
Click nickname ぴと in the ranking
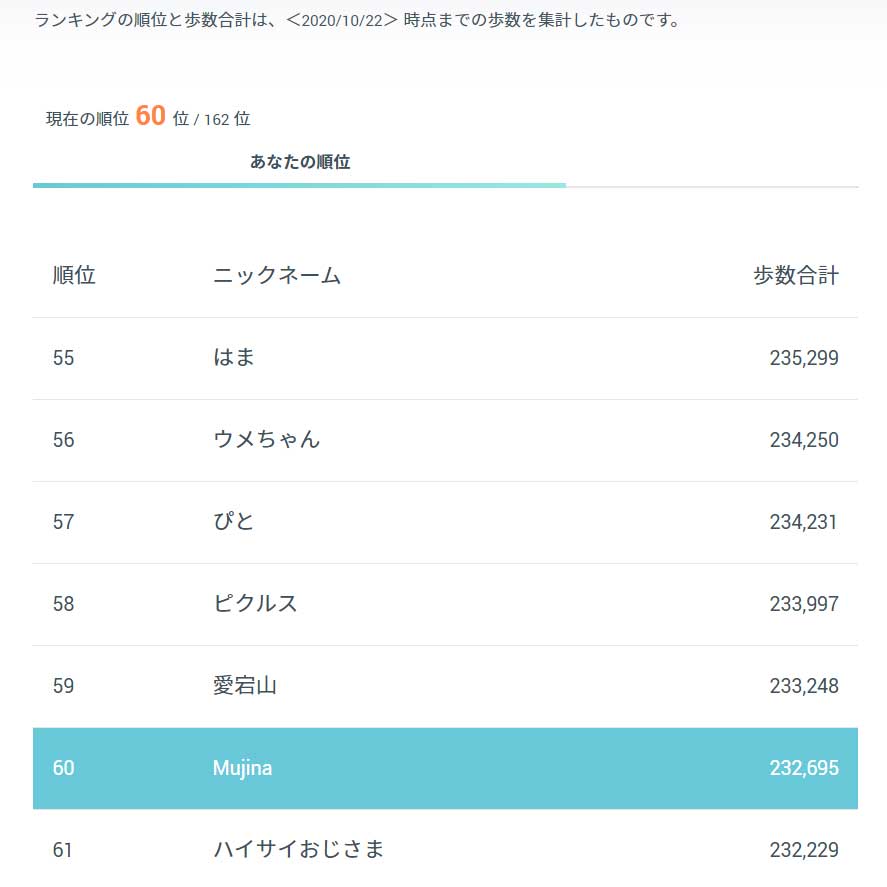click(x=233, y=522)
